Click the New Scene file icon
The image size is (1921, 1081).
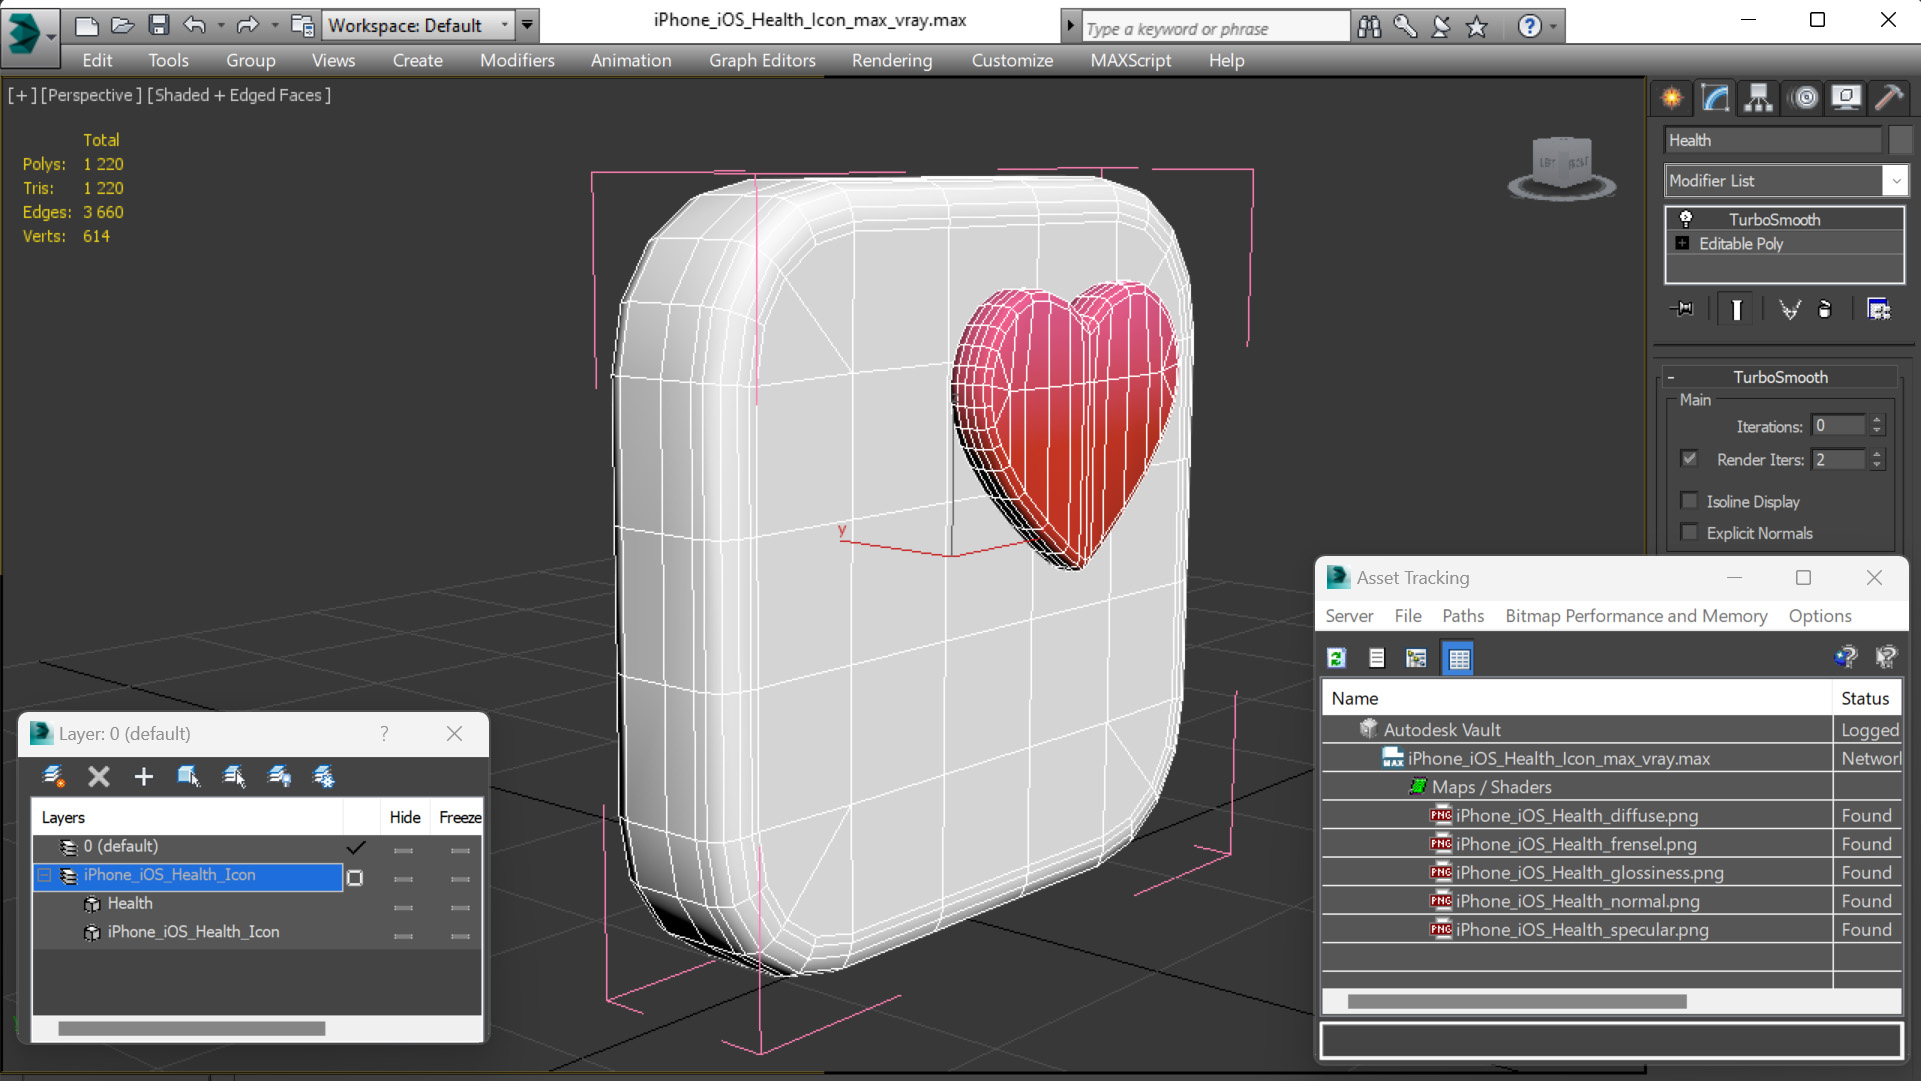87,25
